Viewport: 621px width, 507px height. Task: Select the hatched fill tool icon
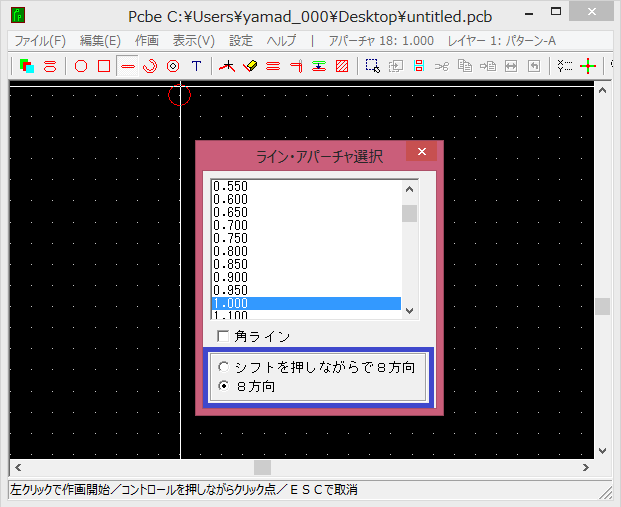pyautogui.click(x=342, y=66)
